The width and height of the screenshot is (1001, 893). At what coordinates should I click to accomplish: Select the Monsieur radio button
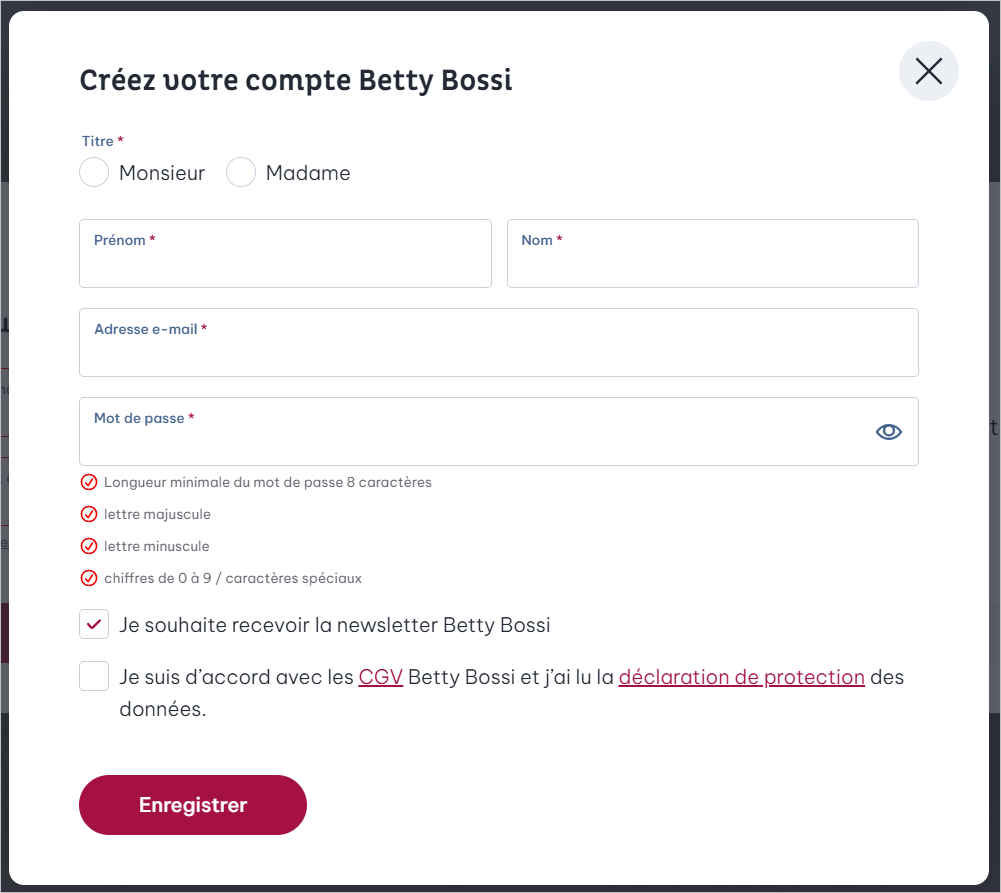coord(94,172)
